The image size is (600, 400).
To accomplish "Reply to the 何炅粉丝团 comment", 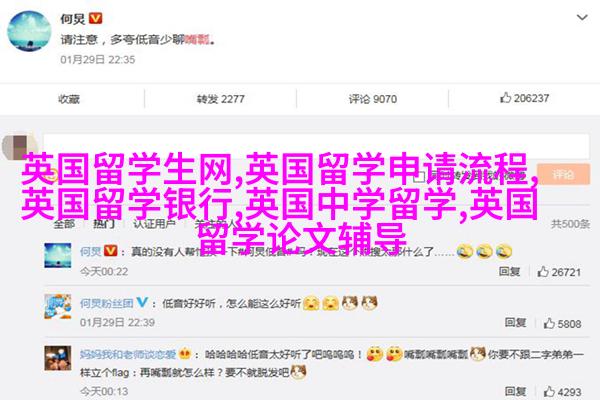I will click(x=515, y=323).
